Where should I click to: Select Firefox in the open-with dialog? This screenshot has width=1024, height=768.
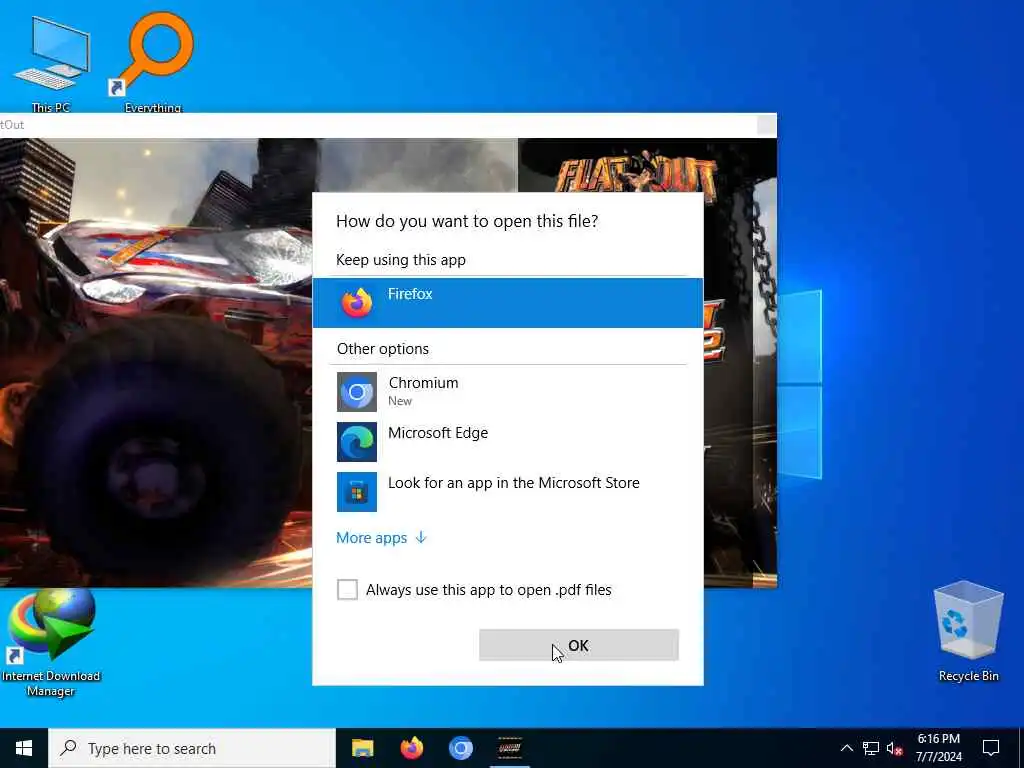[507, 302]
